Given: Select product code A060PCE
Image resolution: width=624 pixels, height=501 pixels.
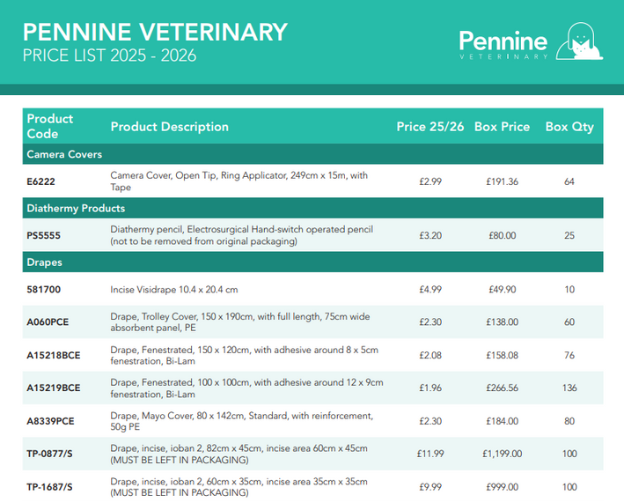Looking at the screenshot, I should tap(48, 323).
